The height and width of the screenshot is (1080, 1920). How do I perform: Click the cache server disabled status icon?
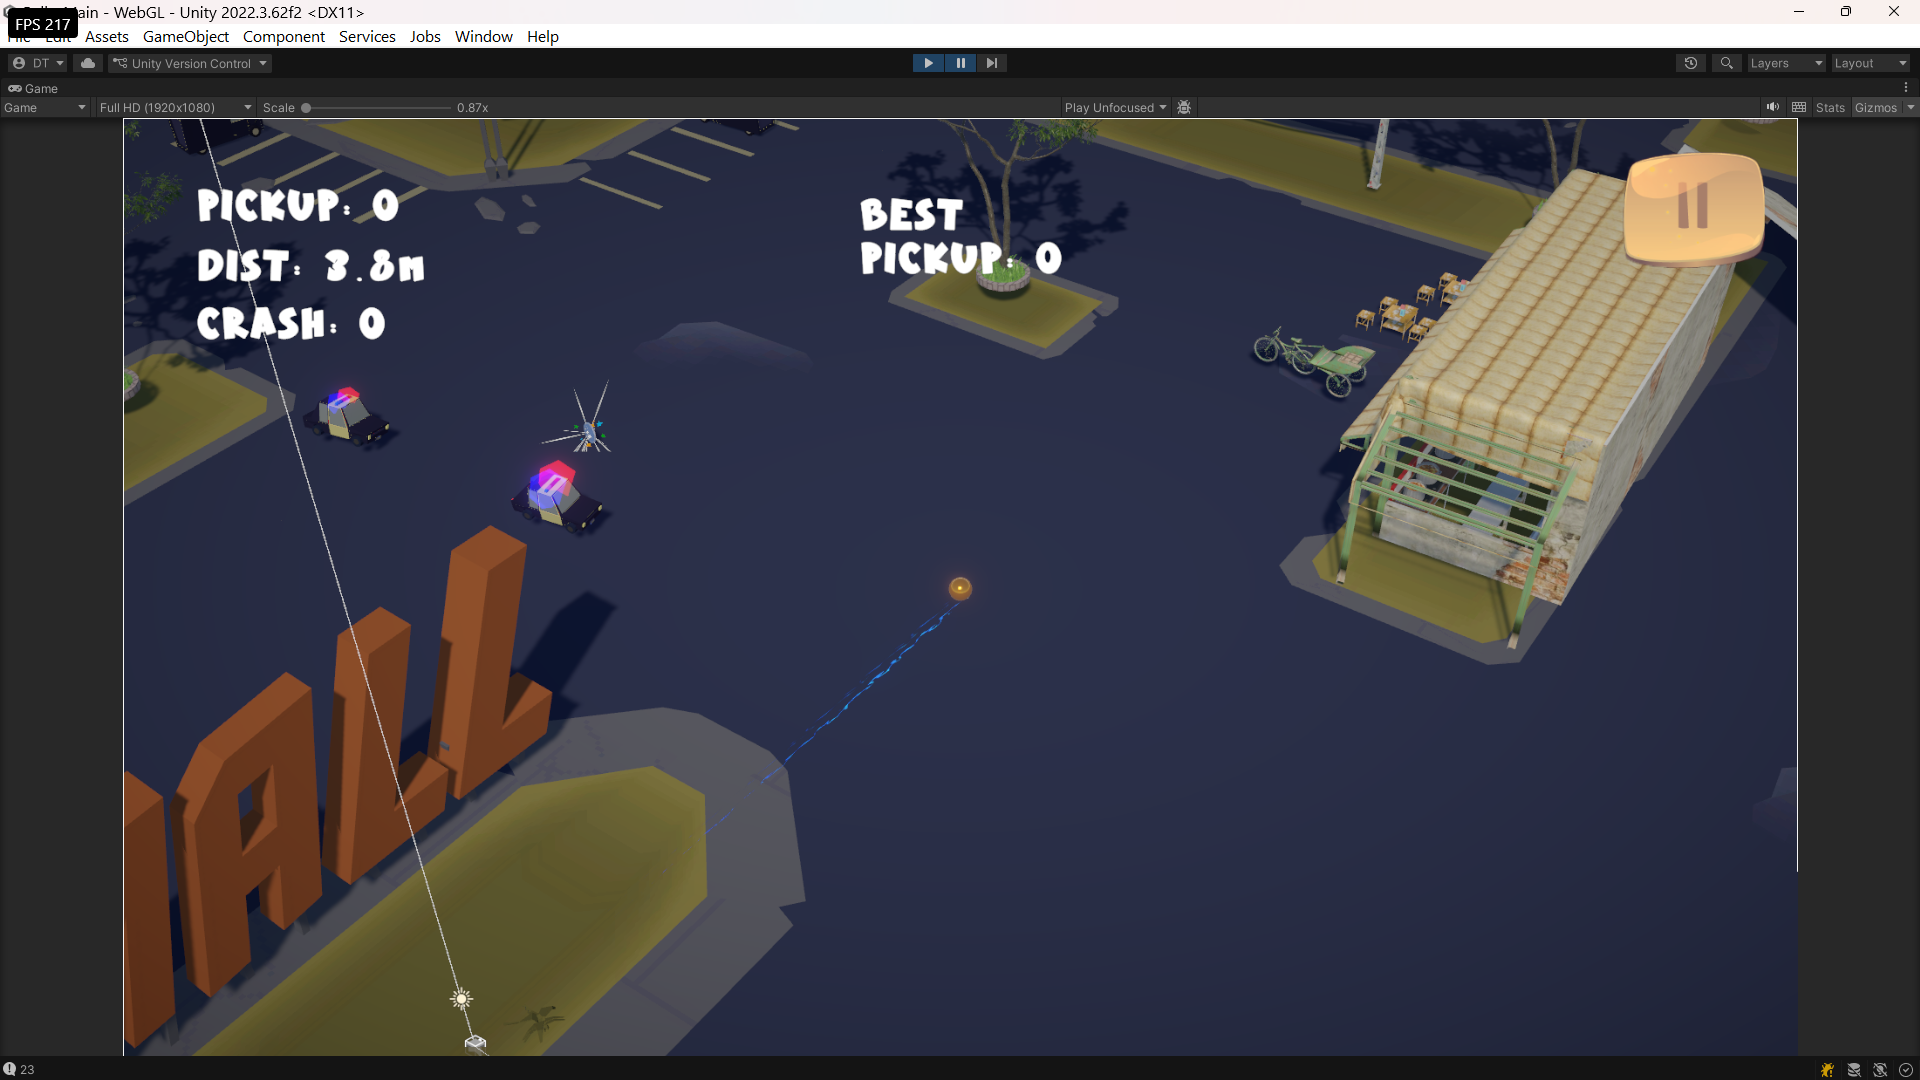(1854, 1070)
